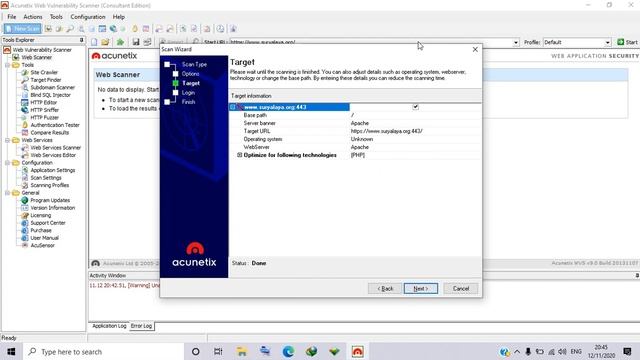Open Licensing entry
The height and width of the screenshot is (360, 640).
coord(40,216)
